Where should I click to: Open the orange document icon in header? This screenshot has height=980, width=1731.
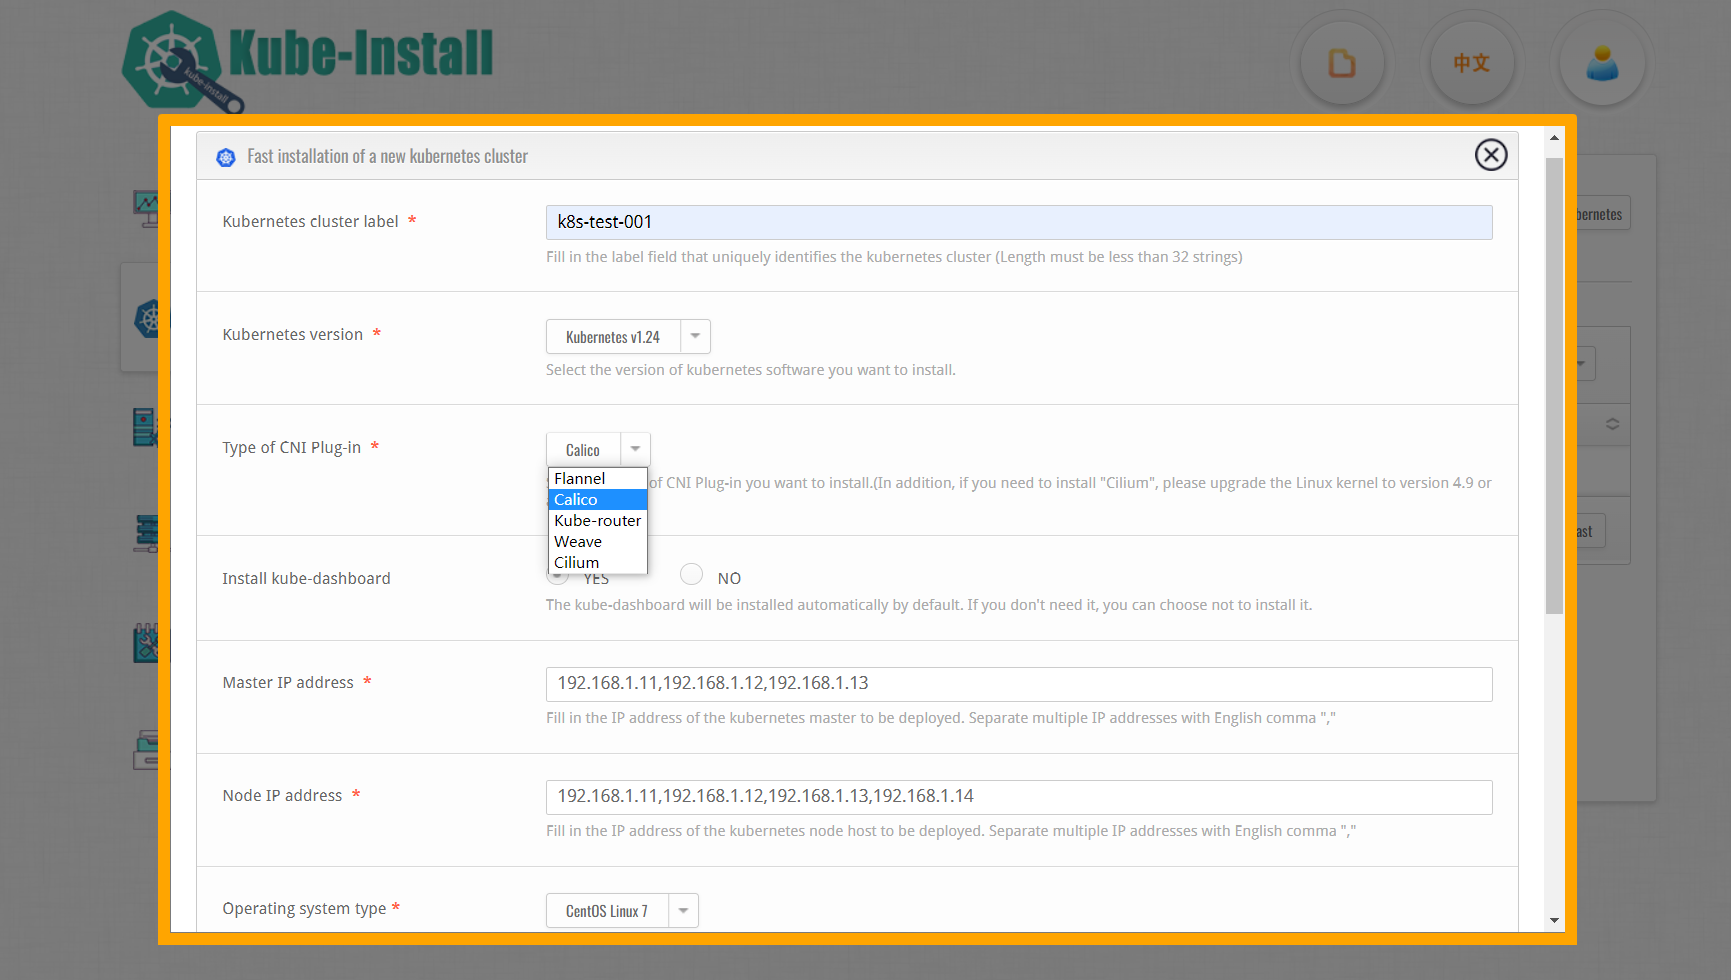(x=1342, y=63)
